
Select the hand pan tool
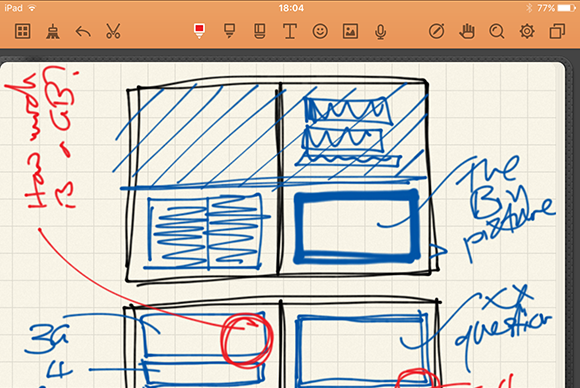(467, 31)
